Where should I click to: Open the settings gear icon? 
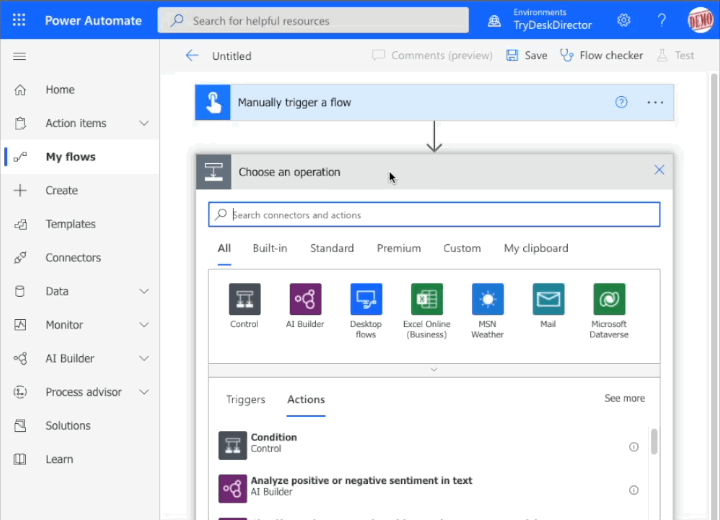pos(624,20)
